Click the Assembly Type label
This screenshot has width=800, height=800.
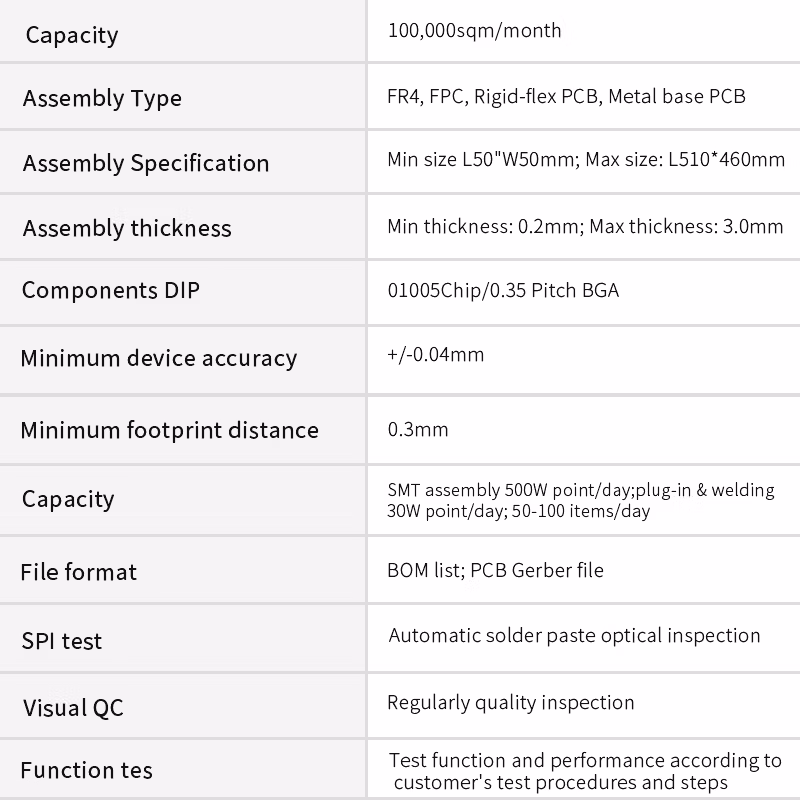(102, 98)
